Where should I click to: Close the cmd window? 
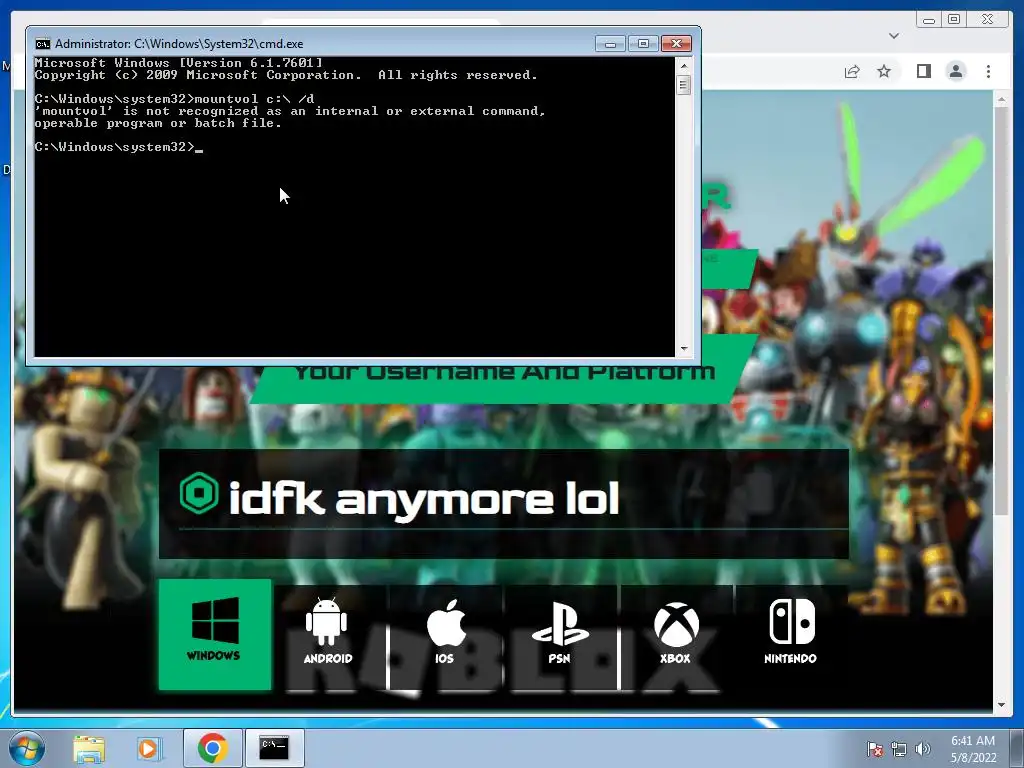coord(676,44)
